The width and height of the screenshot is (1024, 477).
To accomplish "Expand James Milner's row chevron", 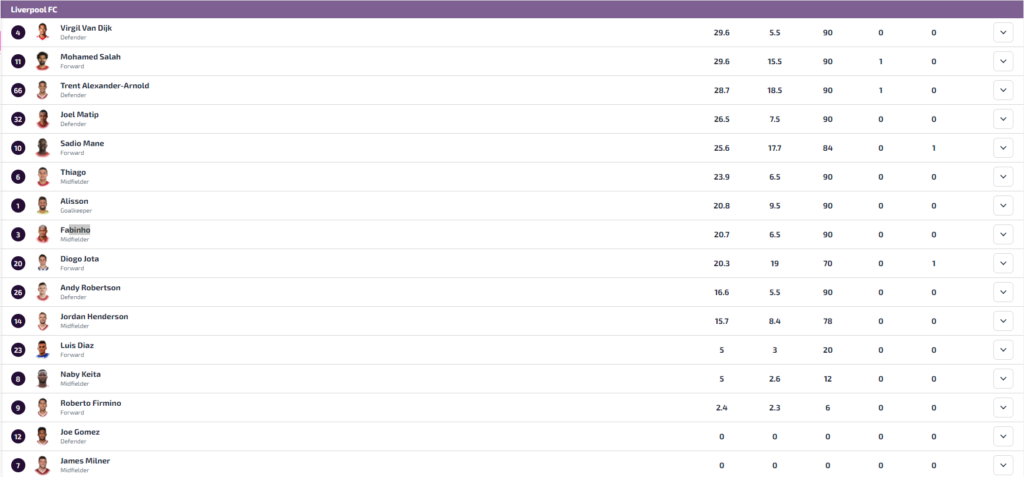I will tap(1002, 465).
